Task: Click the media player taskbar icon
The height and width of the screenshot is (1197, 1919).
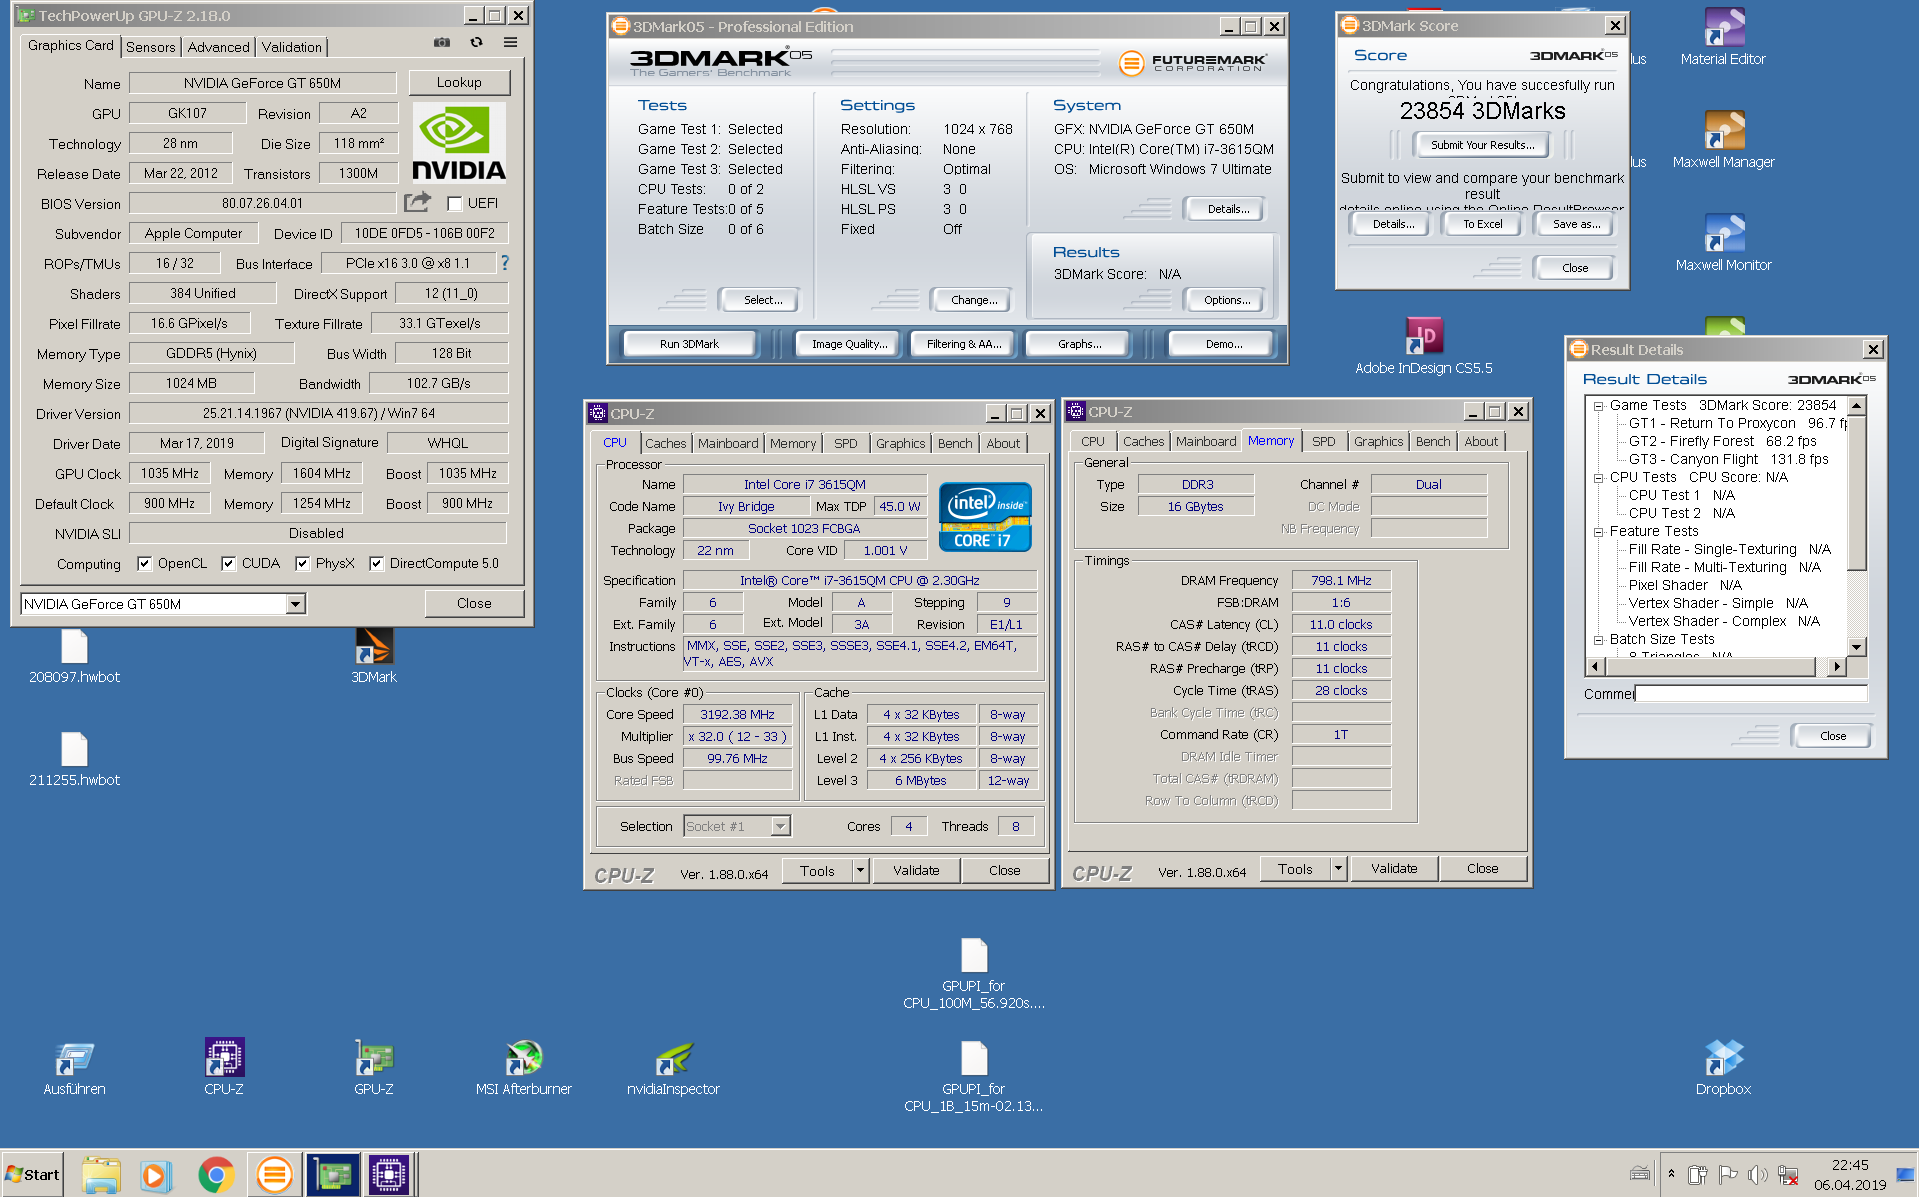Action: tap(155, 1175)
